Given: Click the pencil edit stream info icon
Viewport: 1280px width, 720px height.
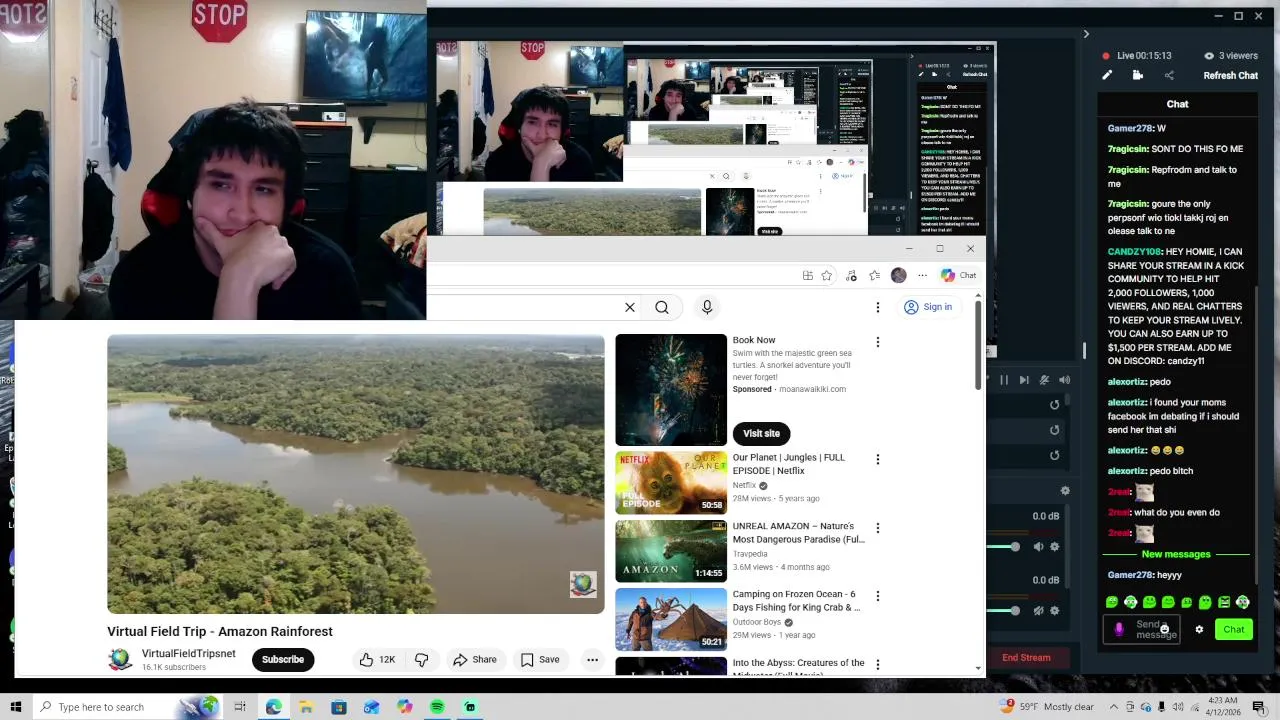Looking at the screenshot, I should coord(1107,75).
